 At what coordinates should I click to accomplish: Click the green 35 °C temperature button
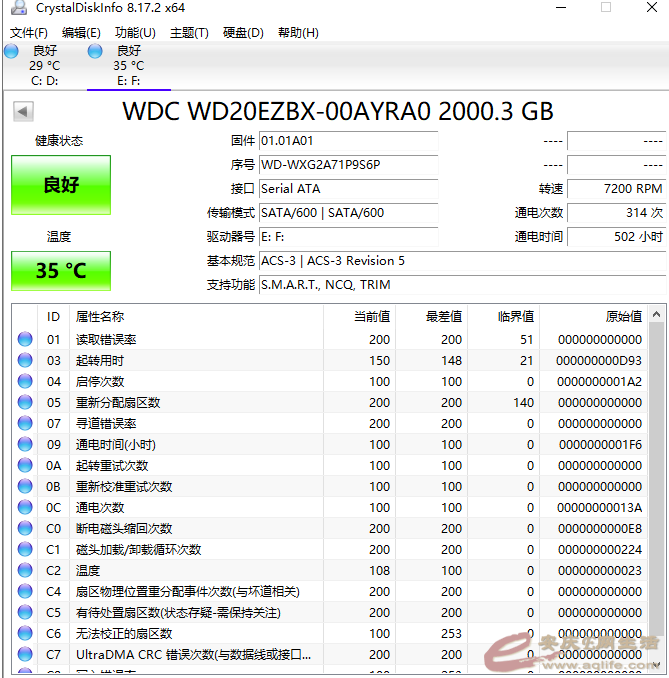point(61,271)
